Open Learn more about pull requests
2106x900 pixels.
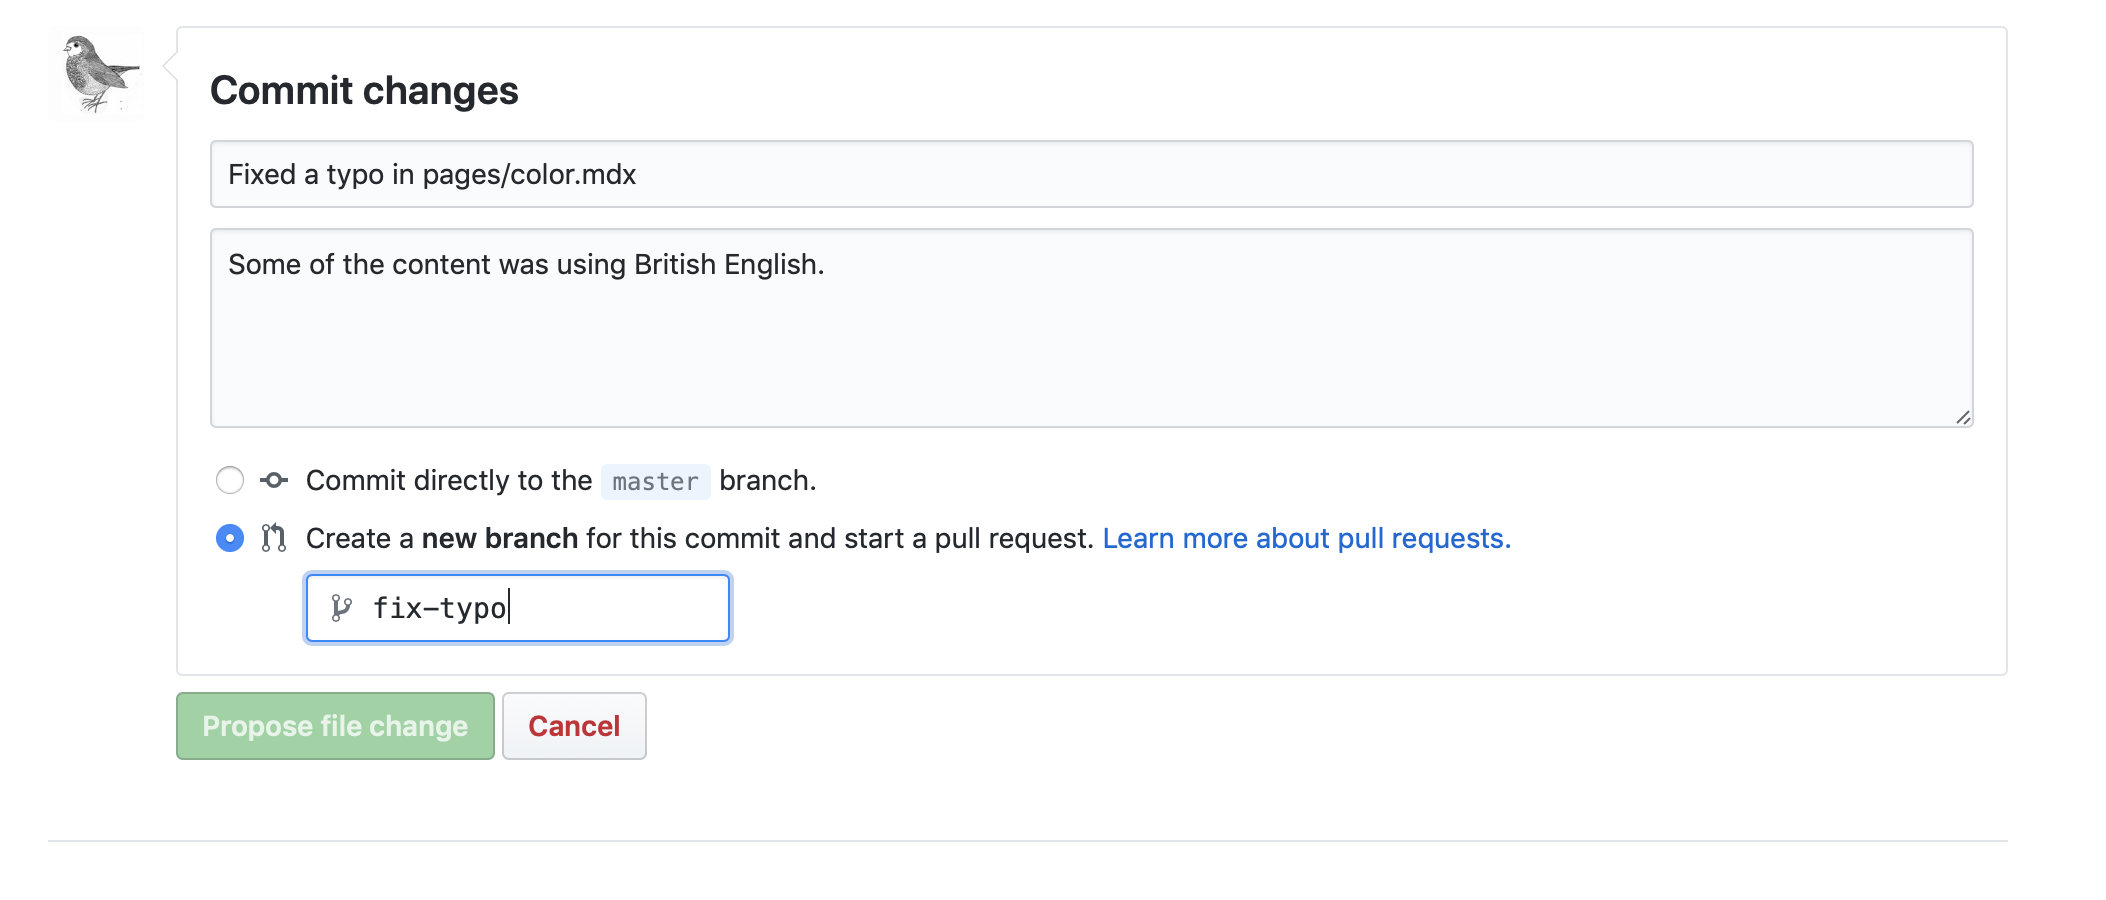tap(1306, 538)
